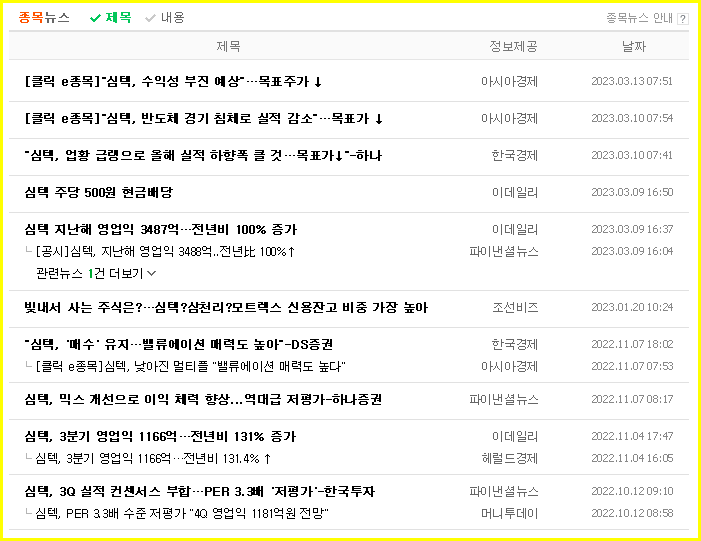Screen dimensions: 701x541
Task: Click 한국경제 source beside '매수' 유지 article
Action: 515,345
